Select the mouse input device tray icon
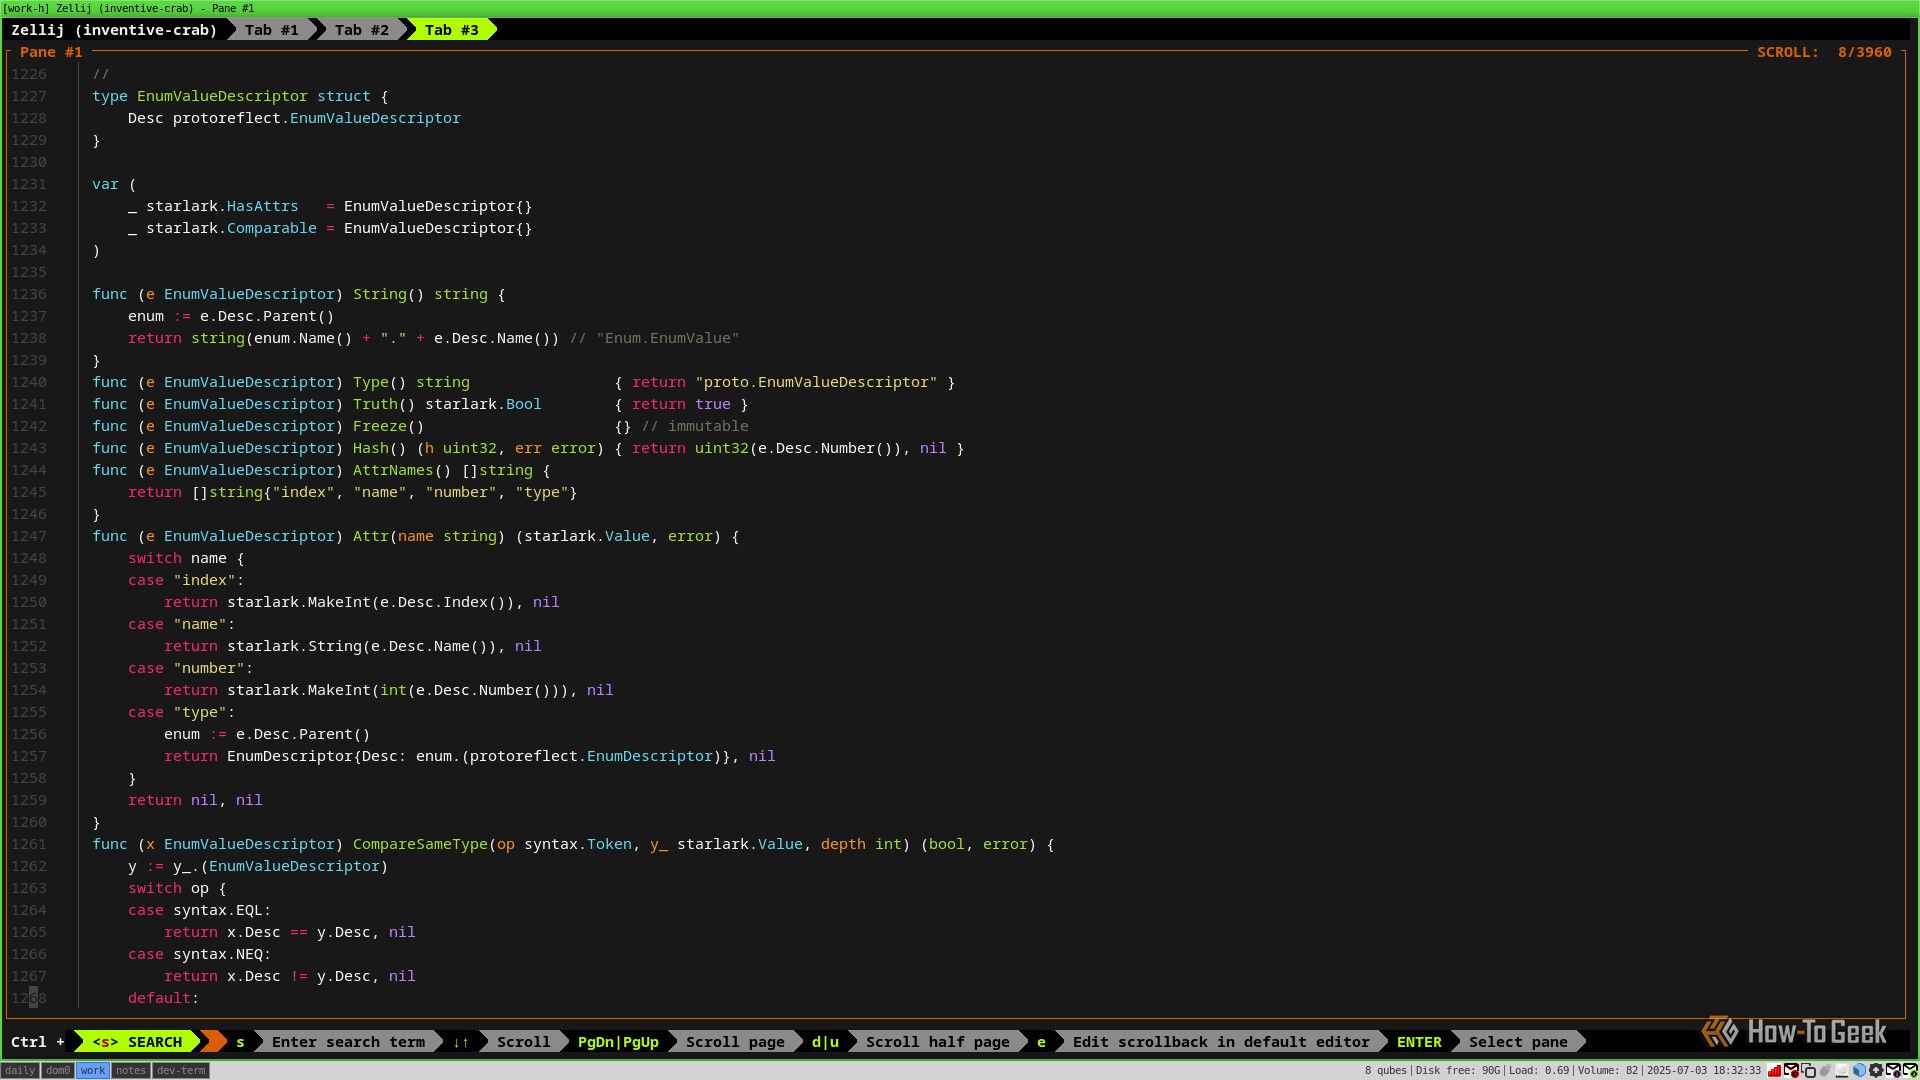The height and width of the screenshot is (1080, 1920). (1825, 1070)
